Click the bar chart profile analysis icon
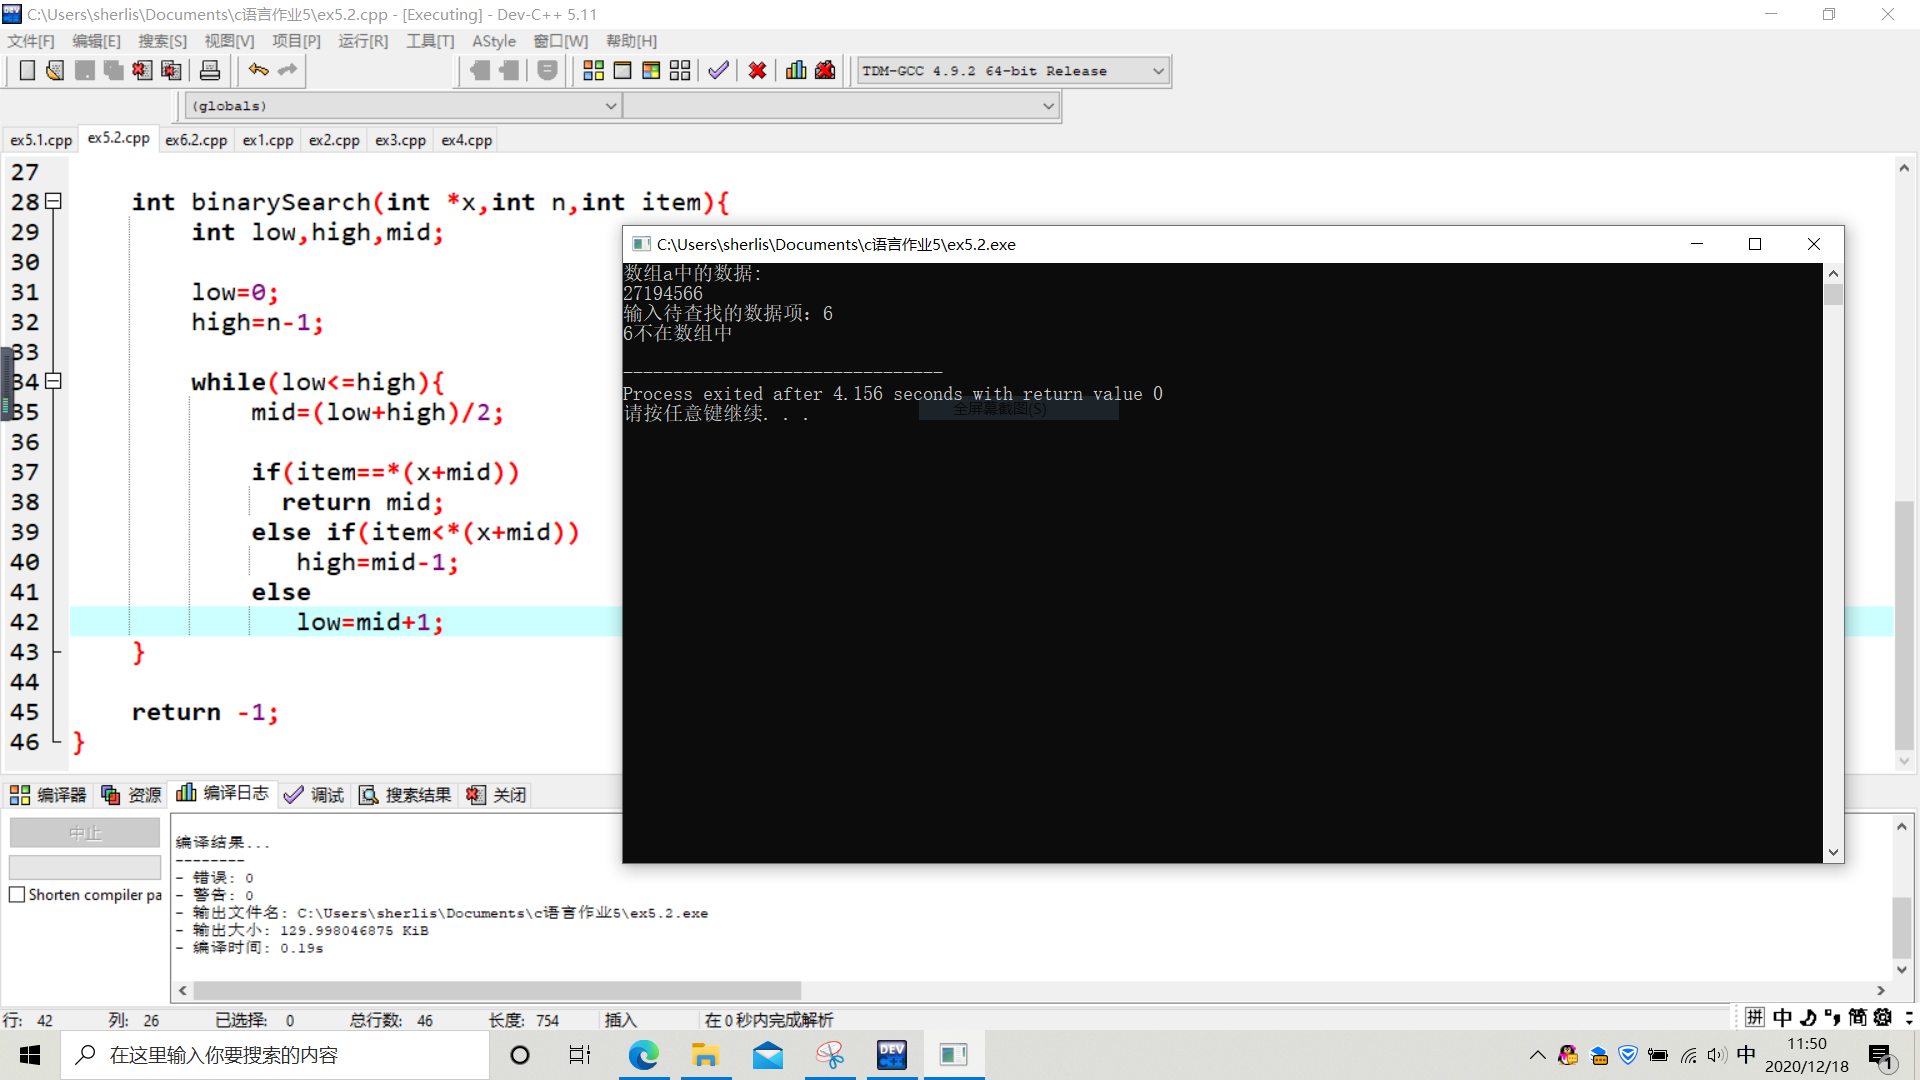Screen dimensions: 1920x1080 (x=796, y=70)
